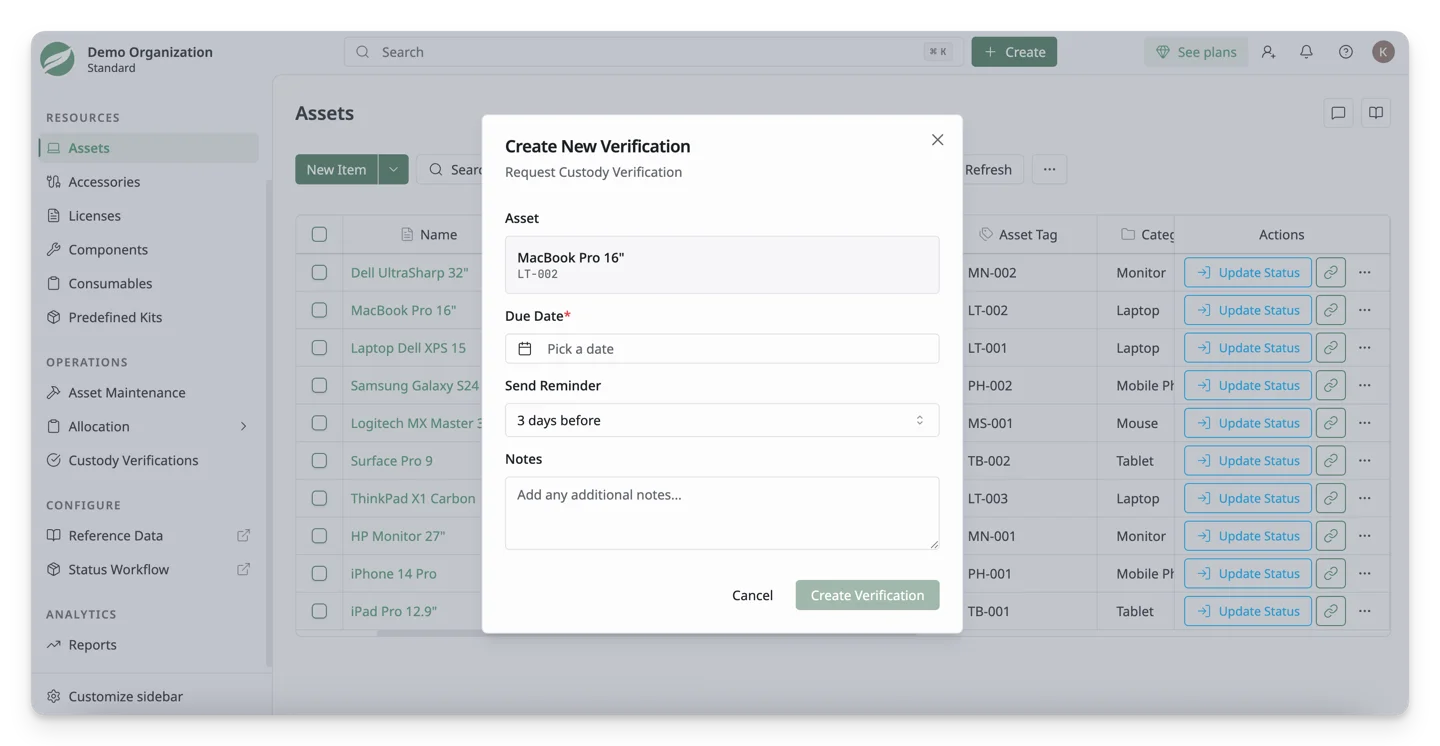This screenshot has width=1440, height=746.
Task: Open the comments panel icon
Action: pyautogui.click(x=1338, y=113)
